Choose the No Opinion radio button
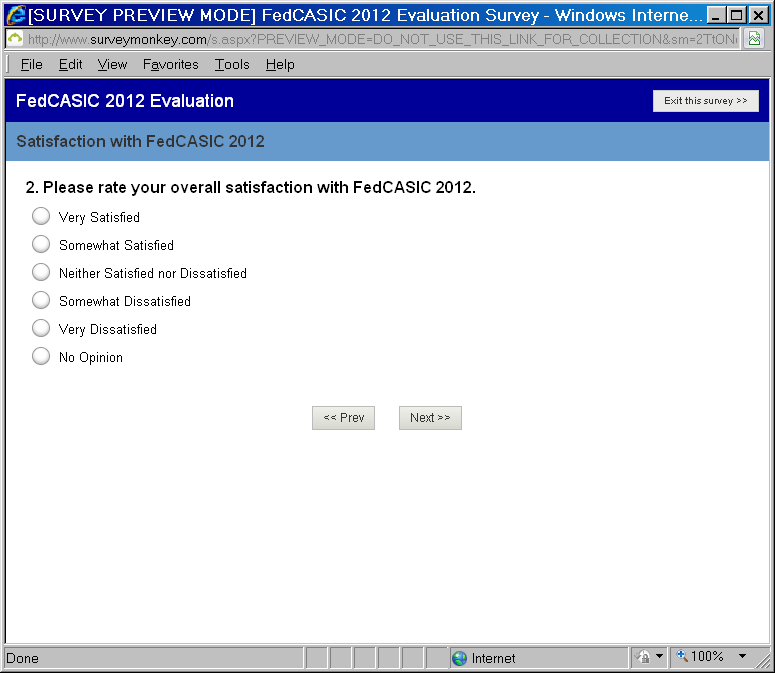This screenshot has height=673, width=775. (41, 356)
